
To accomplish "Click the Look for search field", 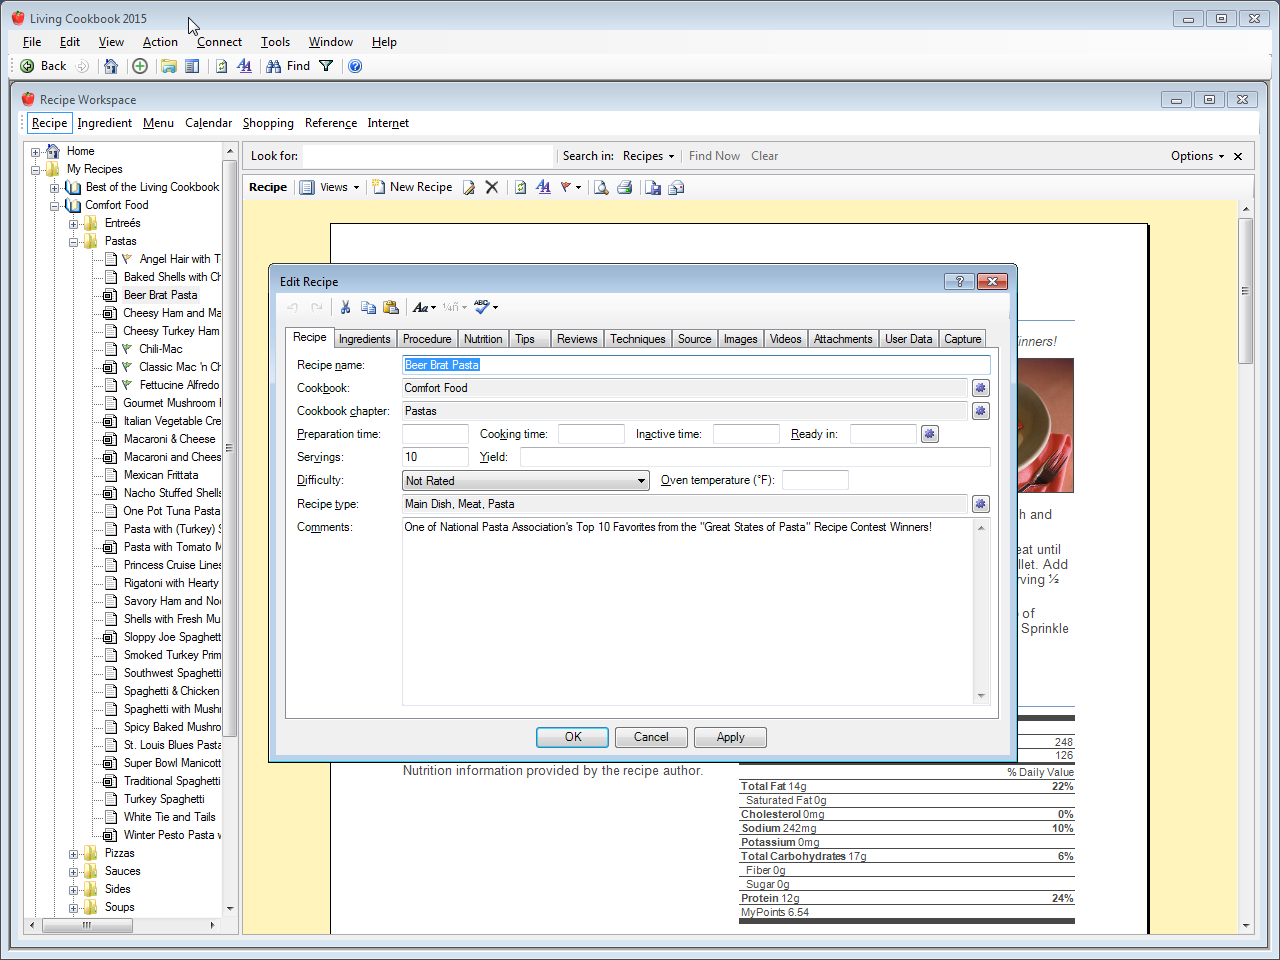I will [x=428, y=156].
